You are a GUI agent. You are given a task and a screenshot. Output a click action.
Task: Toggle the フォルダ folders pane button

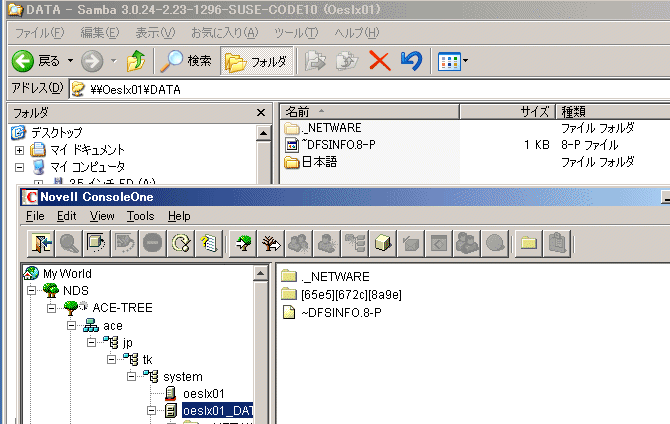[257, 61]
